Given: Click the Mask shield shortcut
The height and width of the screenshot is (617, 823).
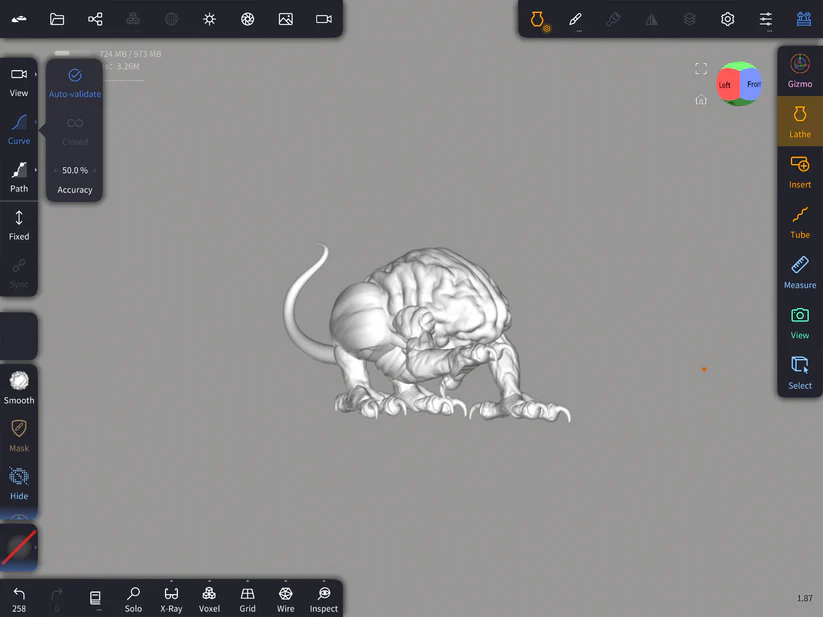Looking at the screenshot, I should pyautogui.click(x=19, y=435).
